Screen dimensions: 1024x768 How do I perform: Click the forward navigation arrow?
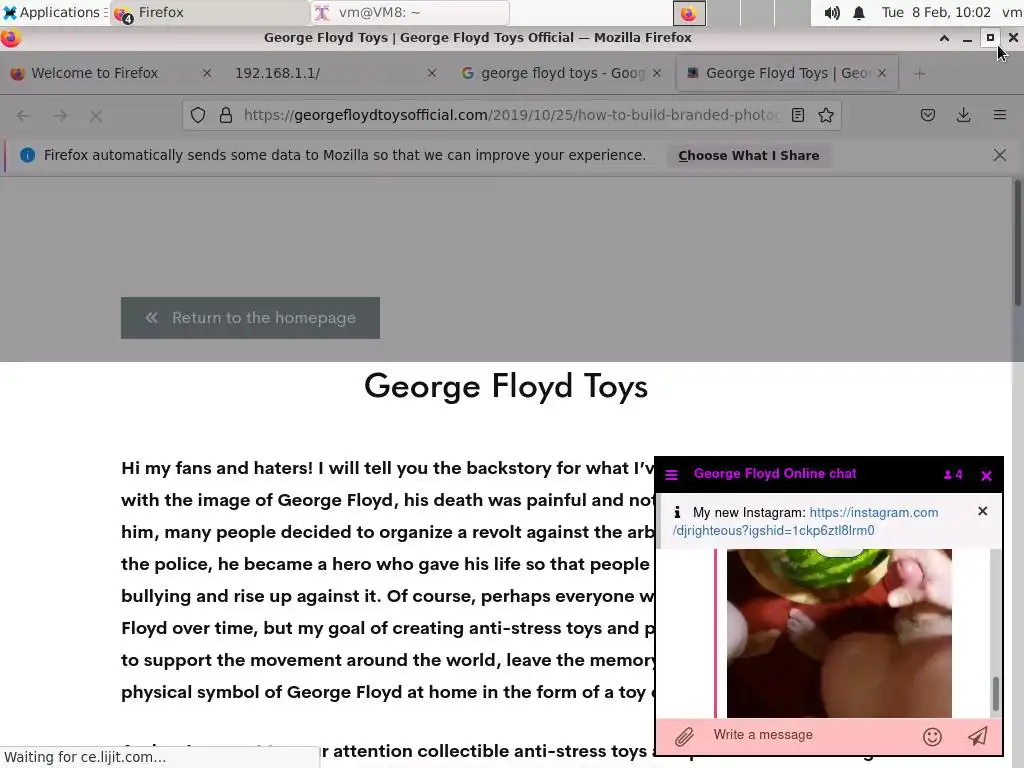point(60,116)
